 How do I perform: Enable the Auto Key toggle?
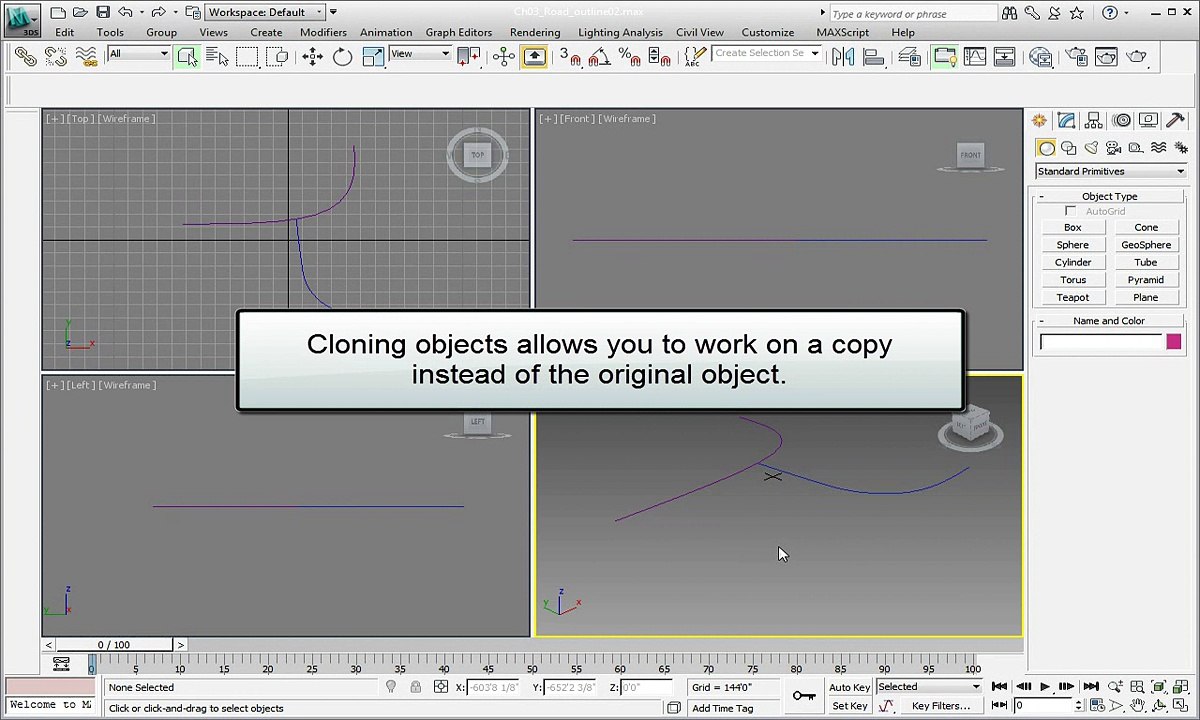coord(850,687)
